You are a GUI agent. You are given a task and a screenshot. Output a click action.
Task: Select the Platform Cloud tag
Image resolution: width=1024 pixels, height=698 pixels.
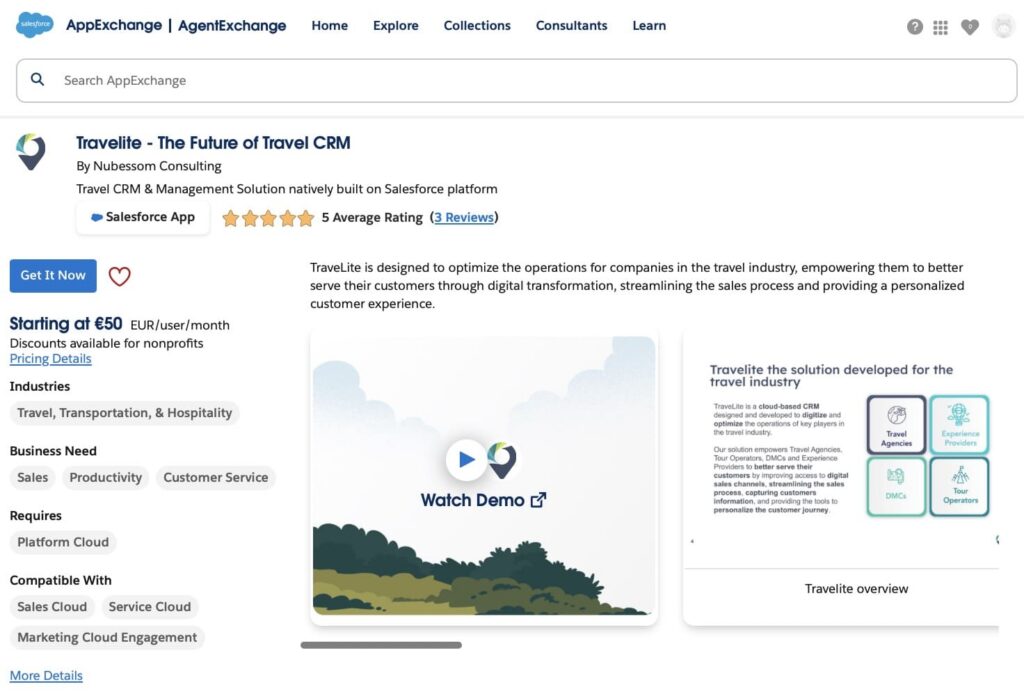[x=63, y=542]
